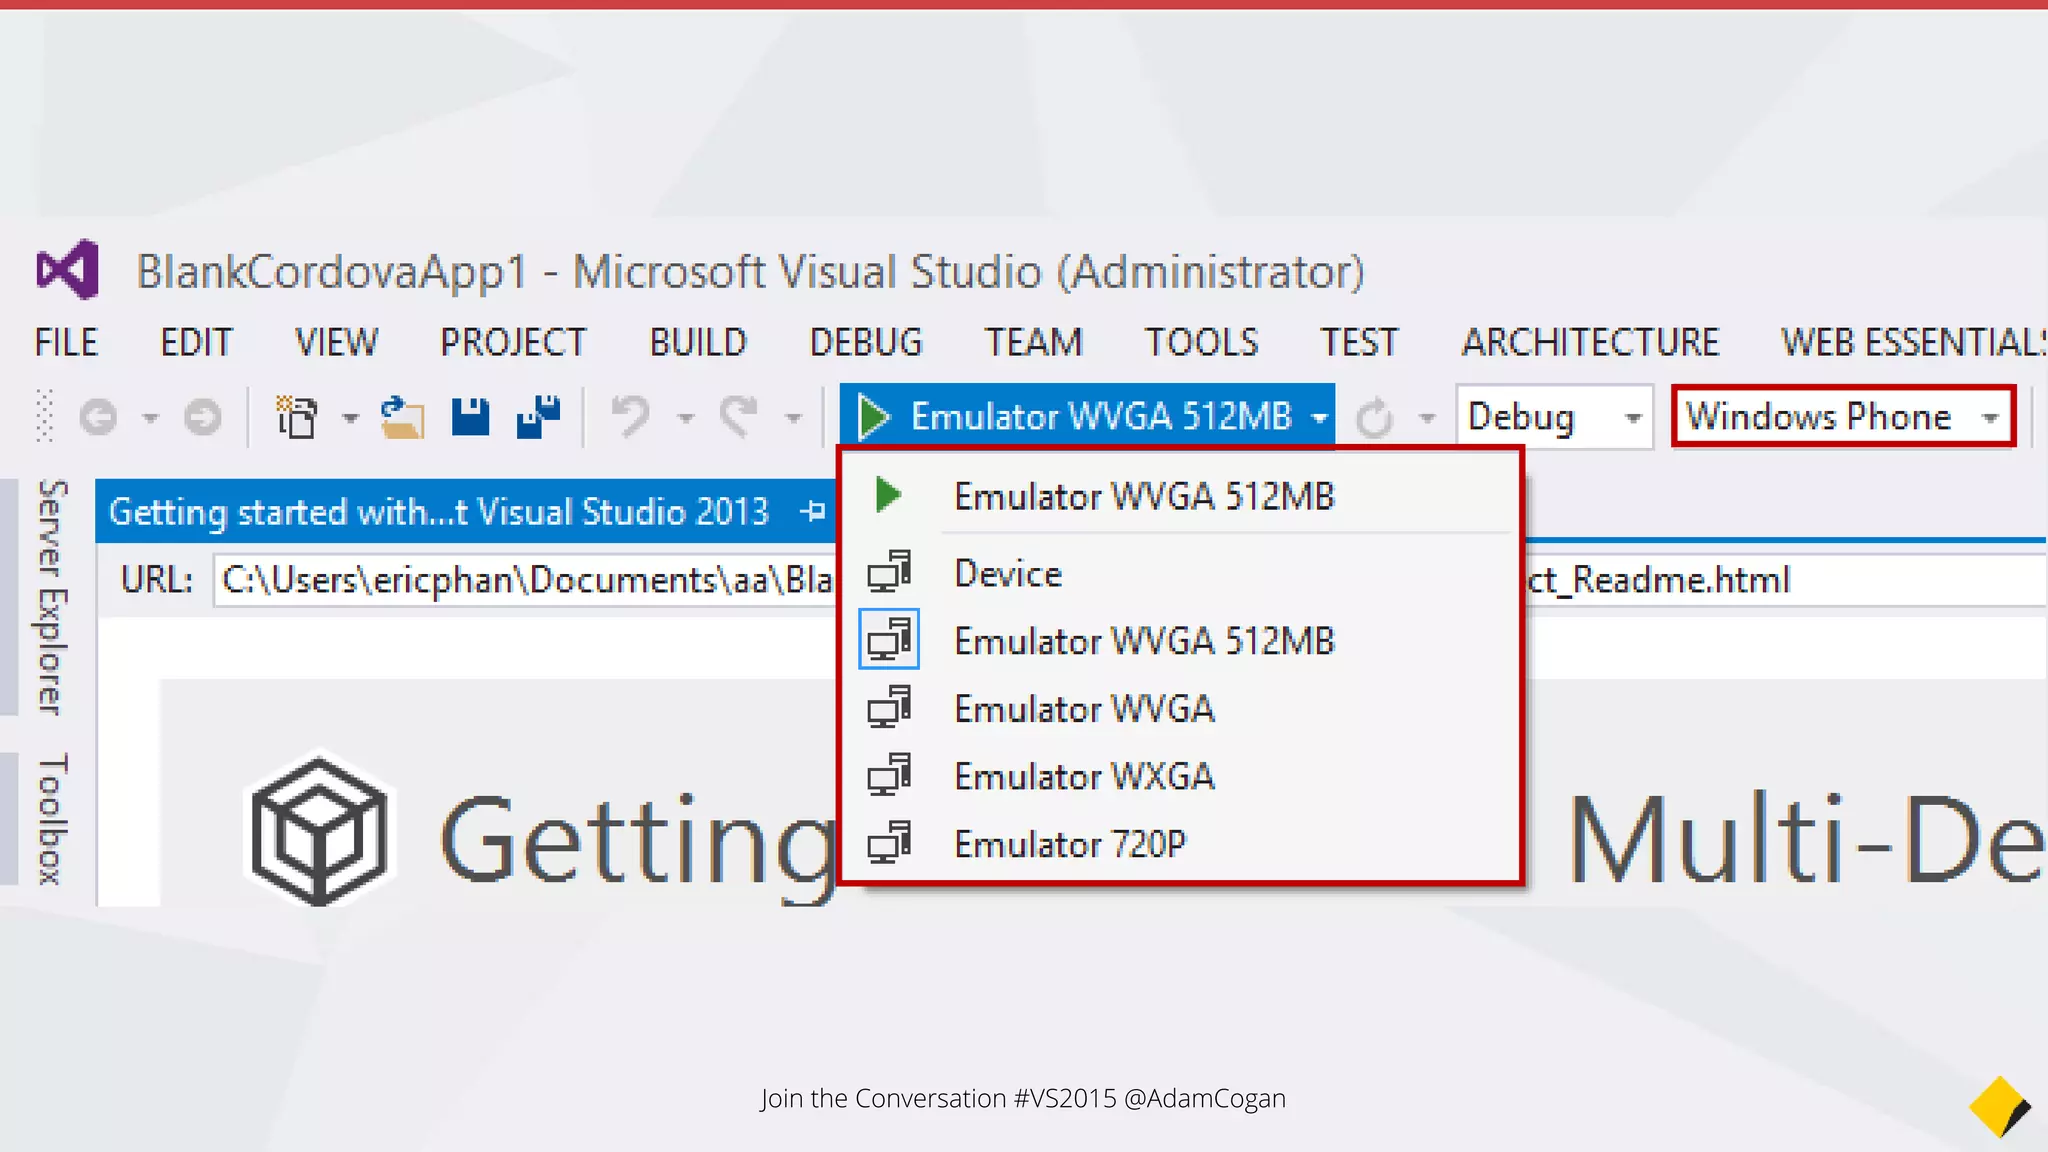2048x1152 pixels.
Task: Click the Save floppy disk icon
Action: pos(470,416)
